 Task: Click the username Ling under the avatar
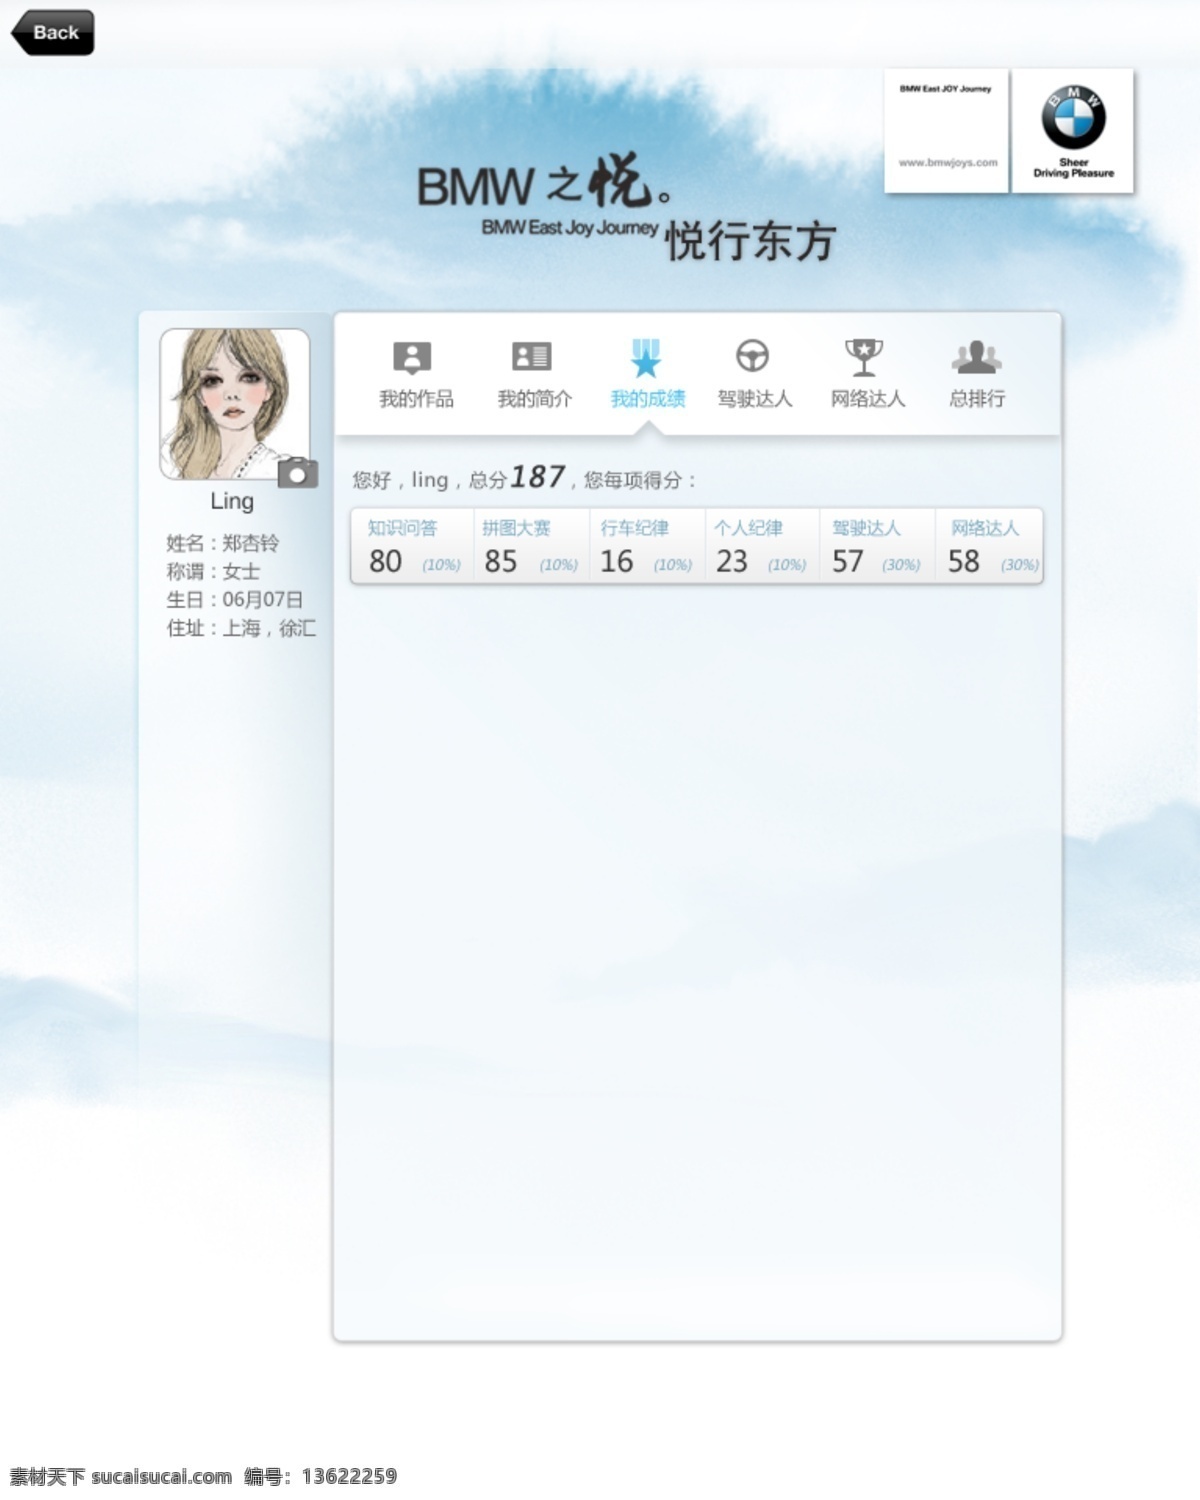tap(232, 501)
